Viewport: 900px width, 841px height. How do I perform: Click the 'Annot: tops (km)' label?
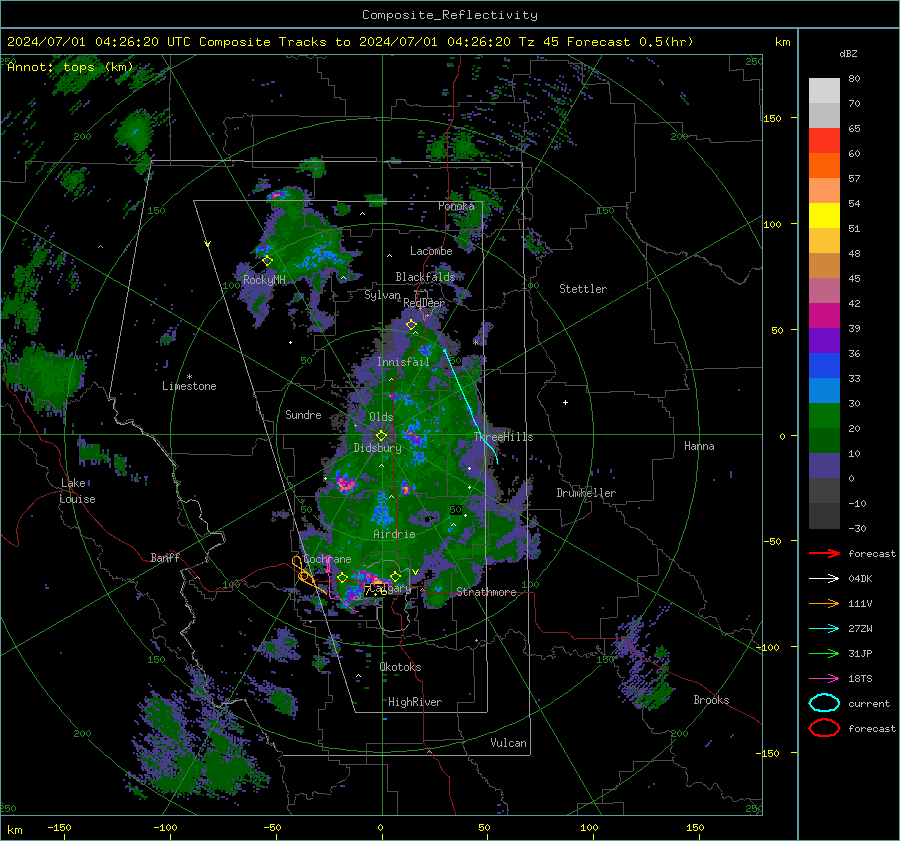[70, 67]
